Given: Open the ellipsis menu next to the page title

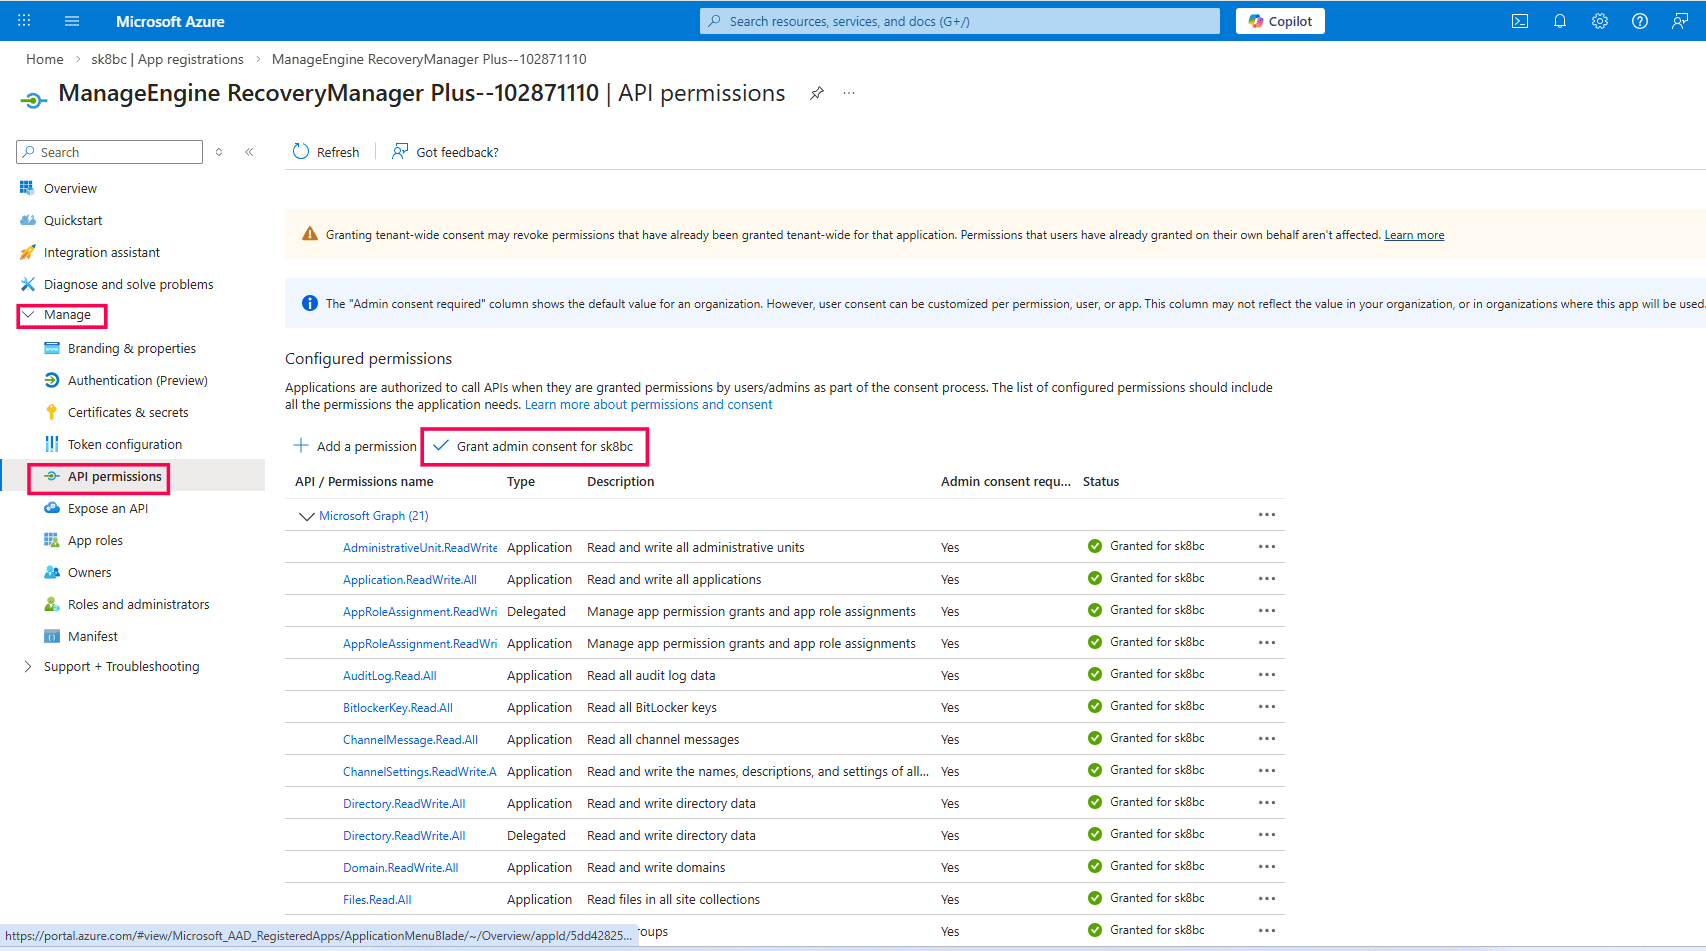Looking at the screenshot, I should pos(849,93).
